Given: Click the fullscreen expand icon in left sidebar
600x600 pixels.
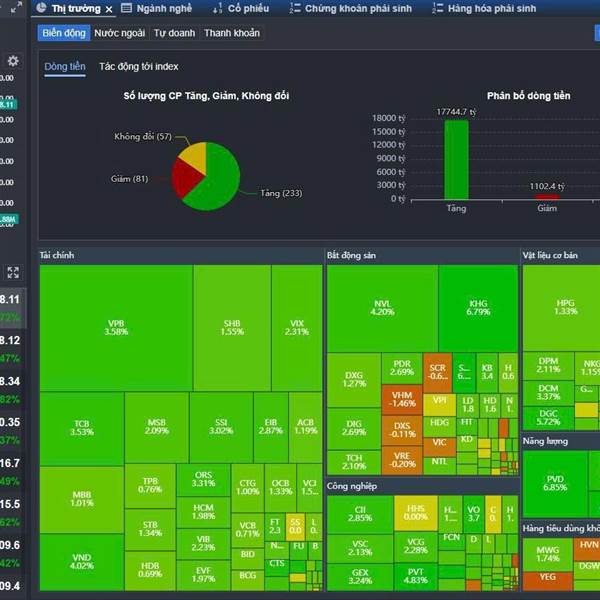Looking at the screenshot, I should pyautogui.click(x=13, y=272).
